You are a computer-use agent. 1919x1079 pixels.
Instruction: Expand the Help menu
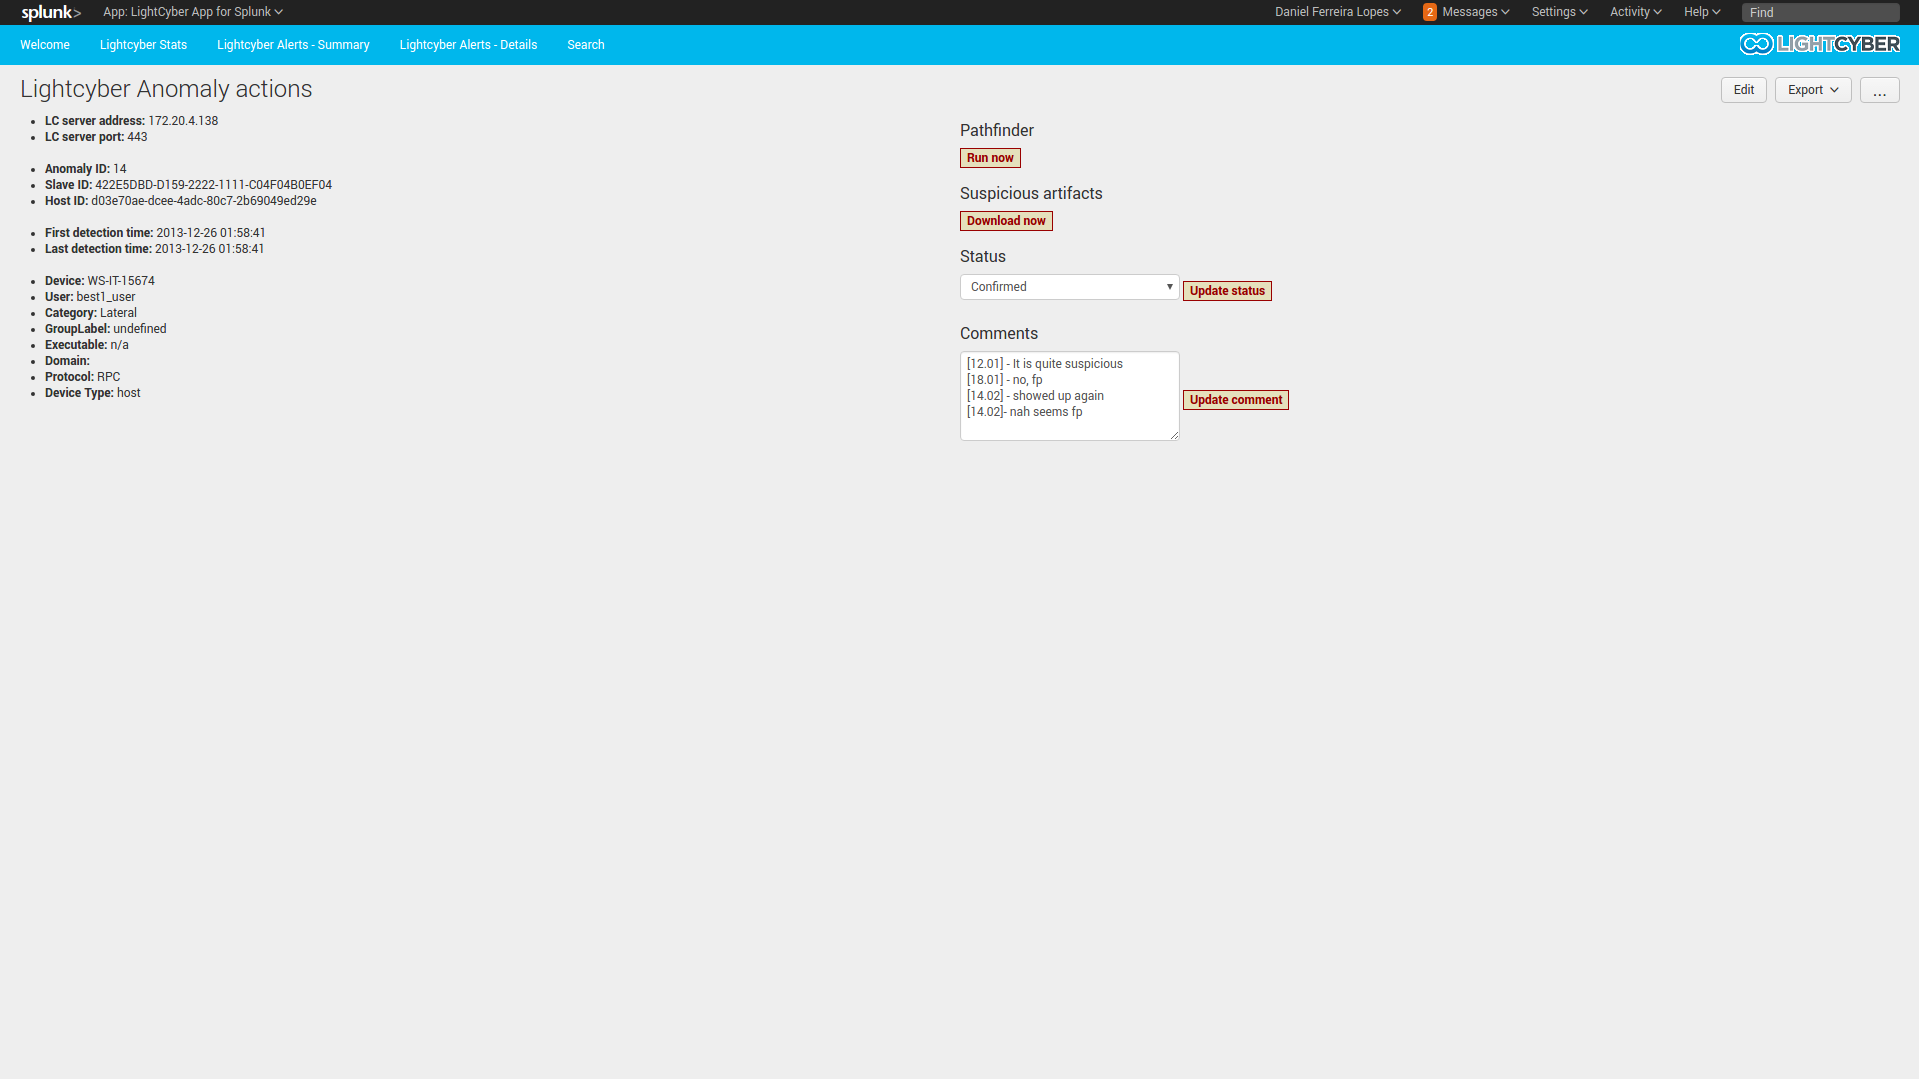1702,12
